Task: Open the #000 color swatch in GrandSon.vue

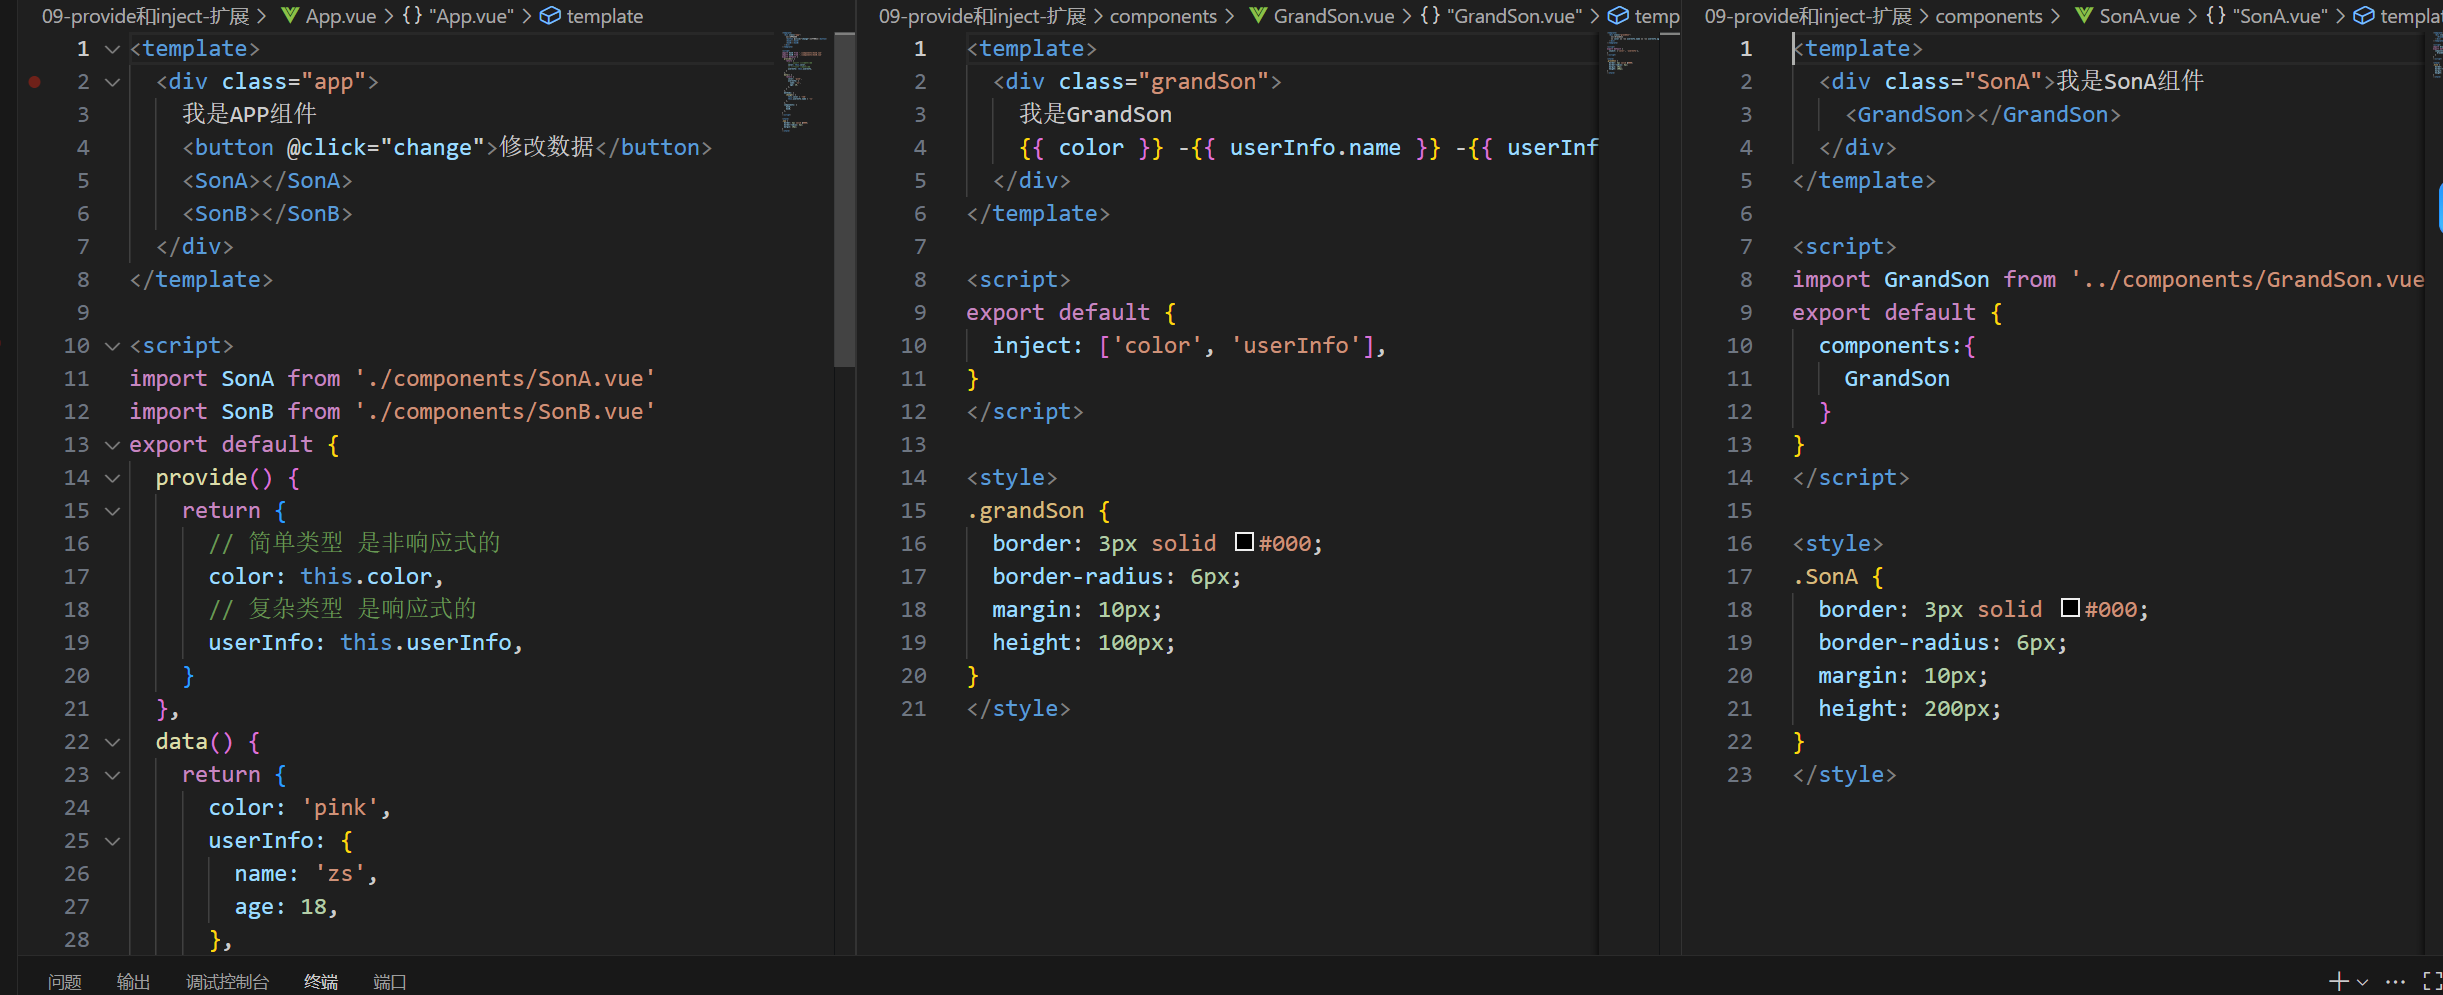Action: tap(1244, 542)
